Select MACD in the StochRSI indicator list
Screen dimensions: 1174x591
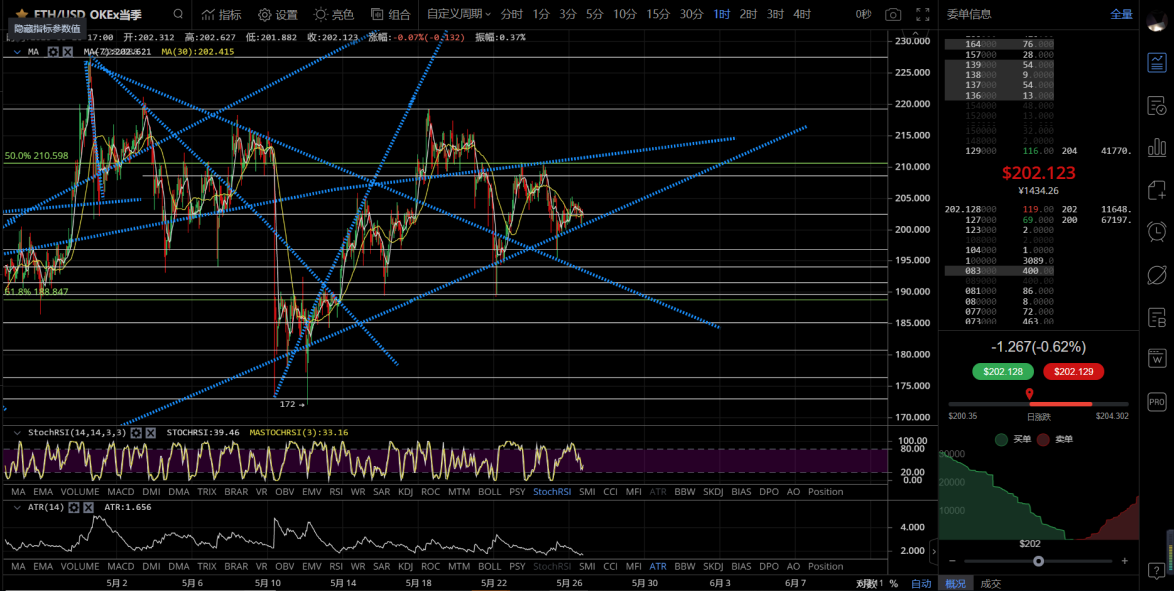(x=121, y=492)
